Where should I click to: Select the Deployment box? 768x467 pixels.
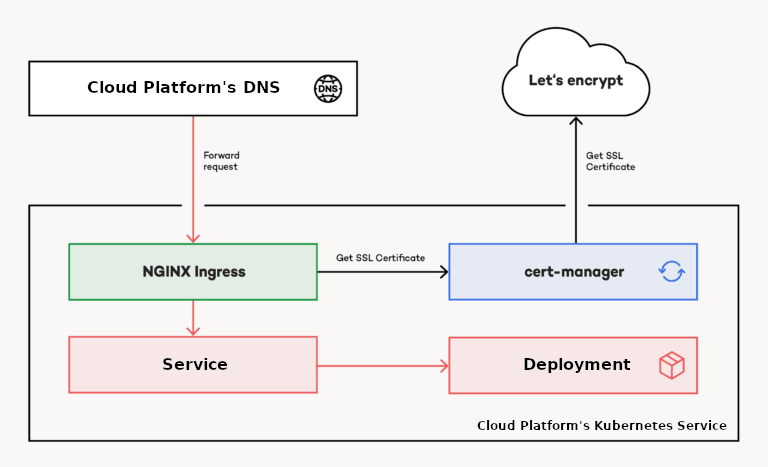click(573, 365)
